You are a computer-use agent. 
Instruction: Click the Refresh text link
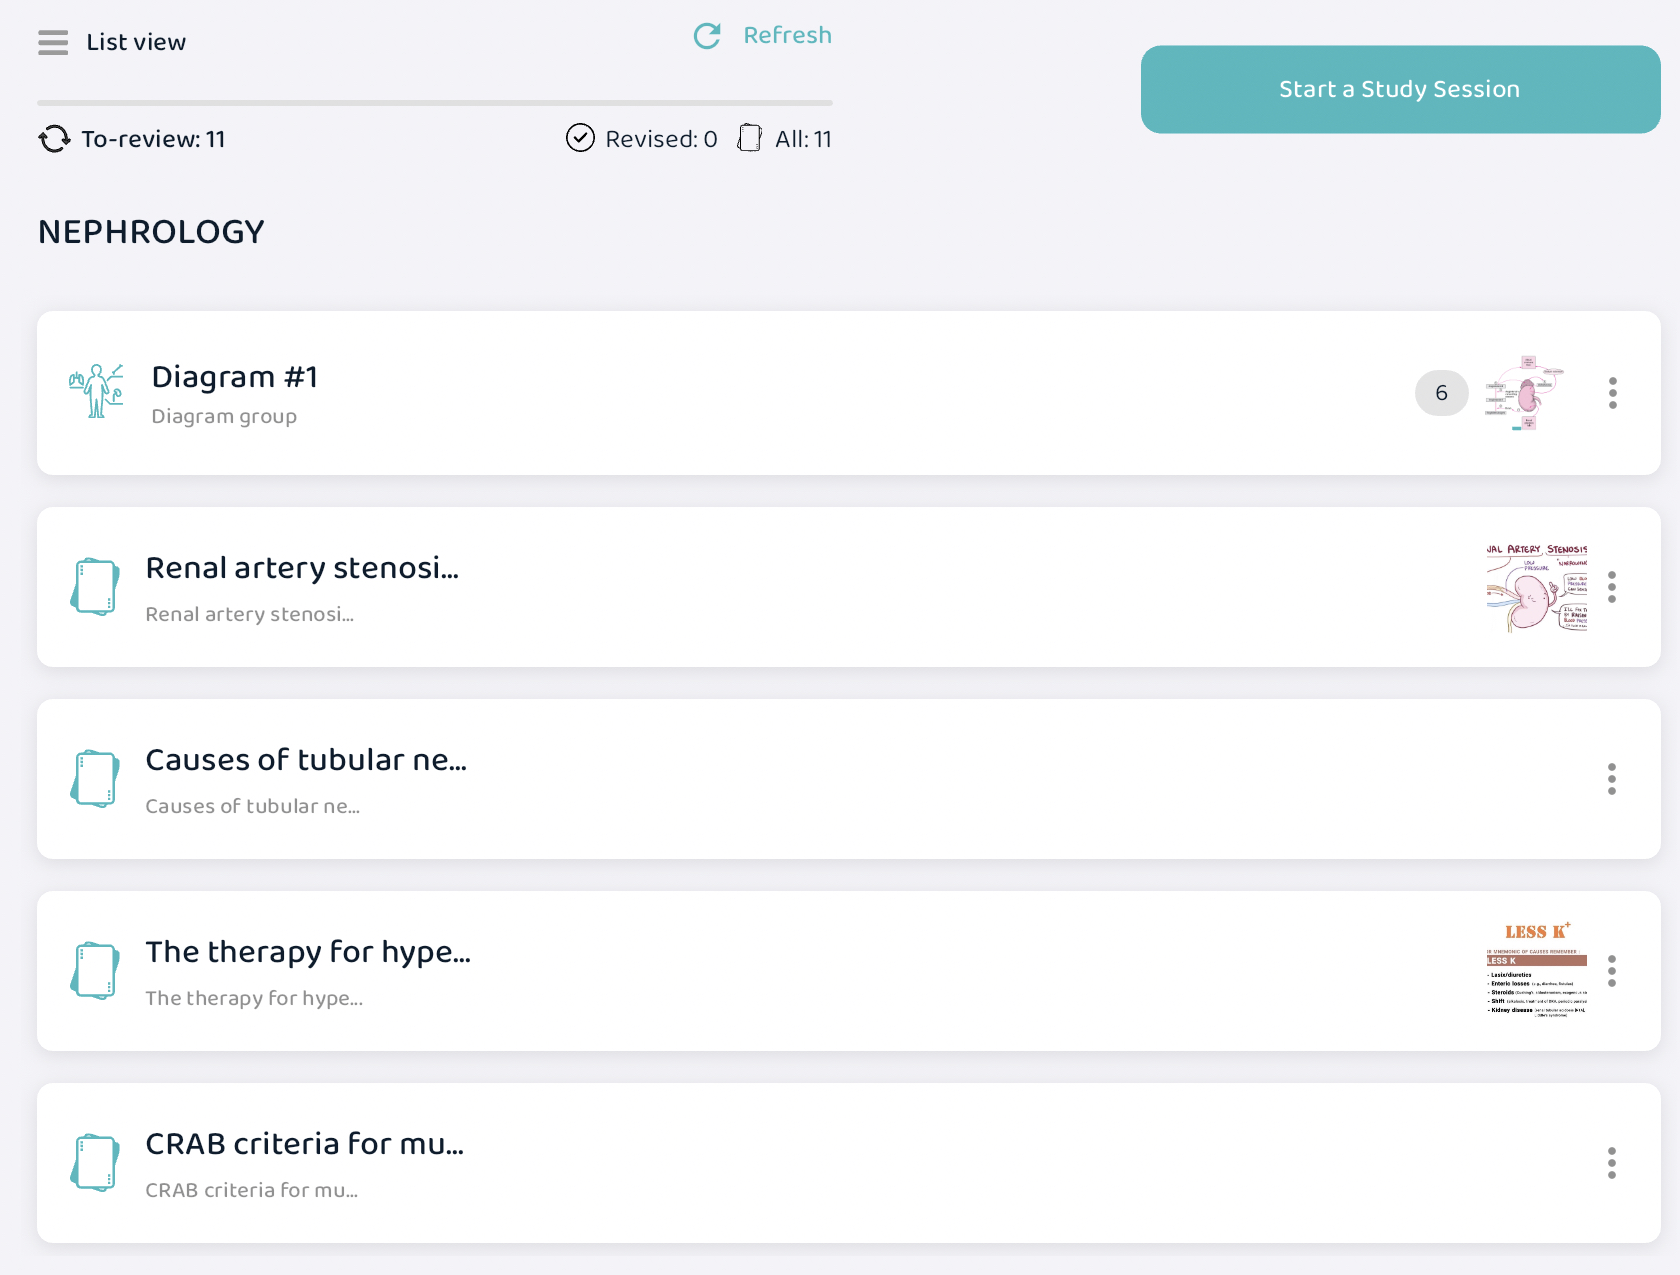(x=787, y=35)
